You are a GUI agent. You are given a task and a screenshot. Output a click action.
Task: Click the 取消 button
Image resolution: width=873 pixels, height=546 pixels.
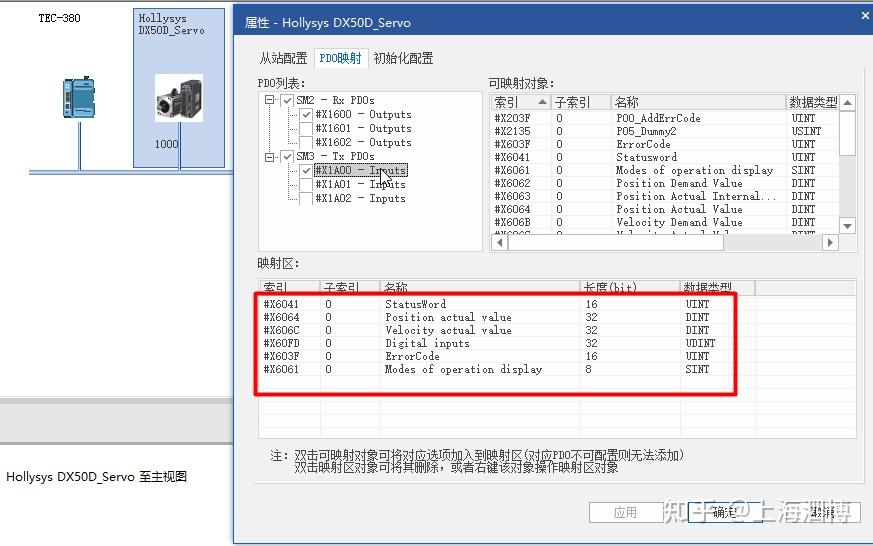[x=823, y=512]
